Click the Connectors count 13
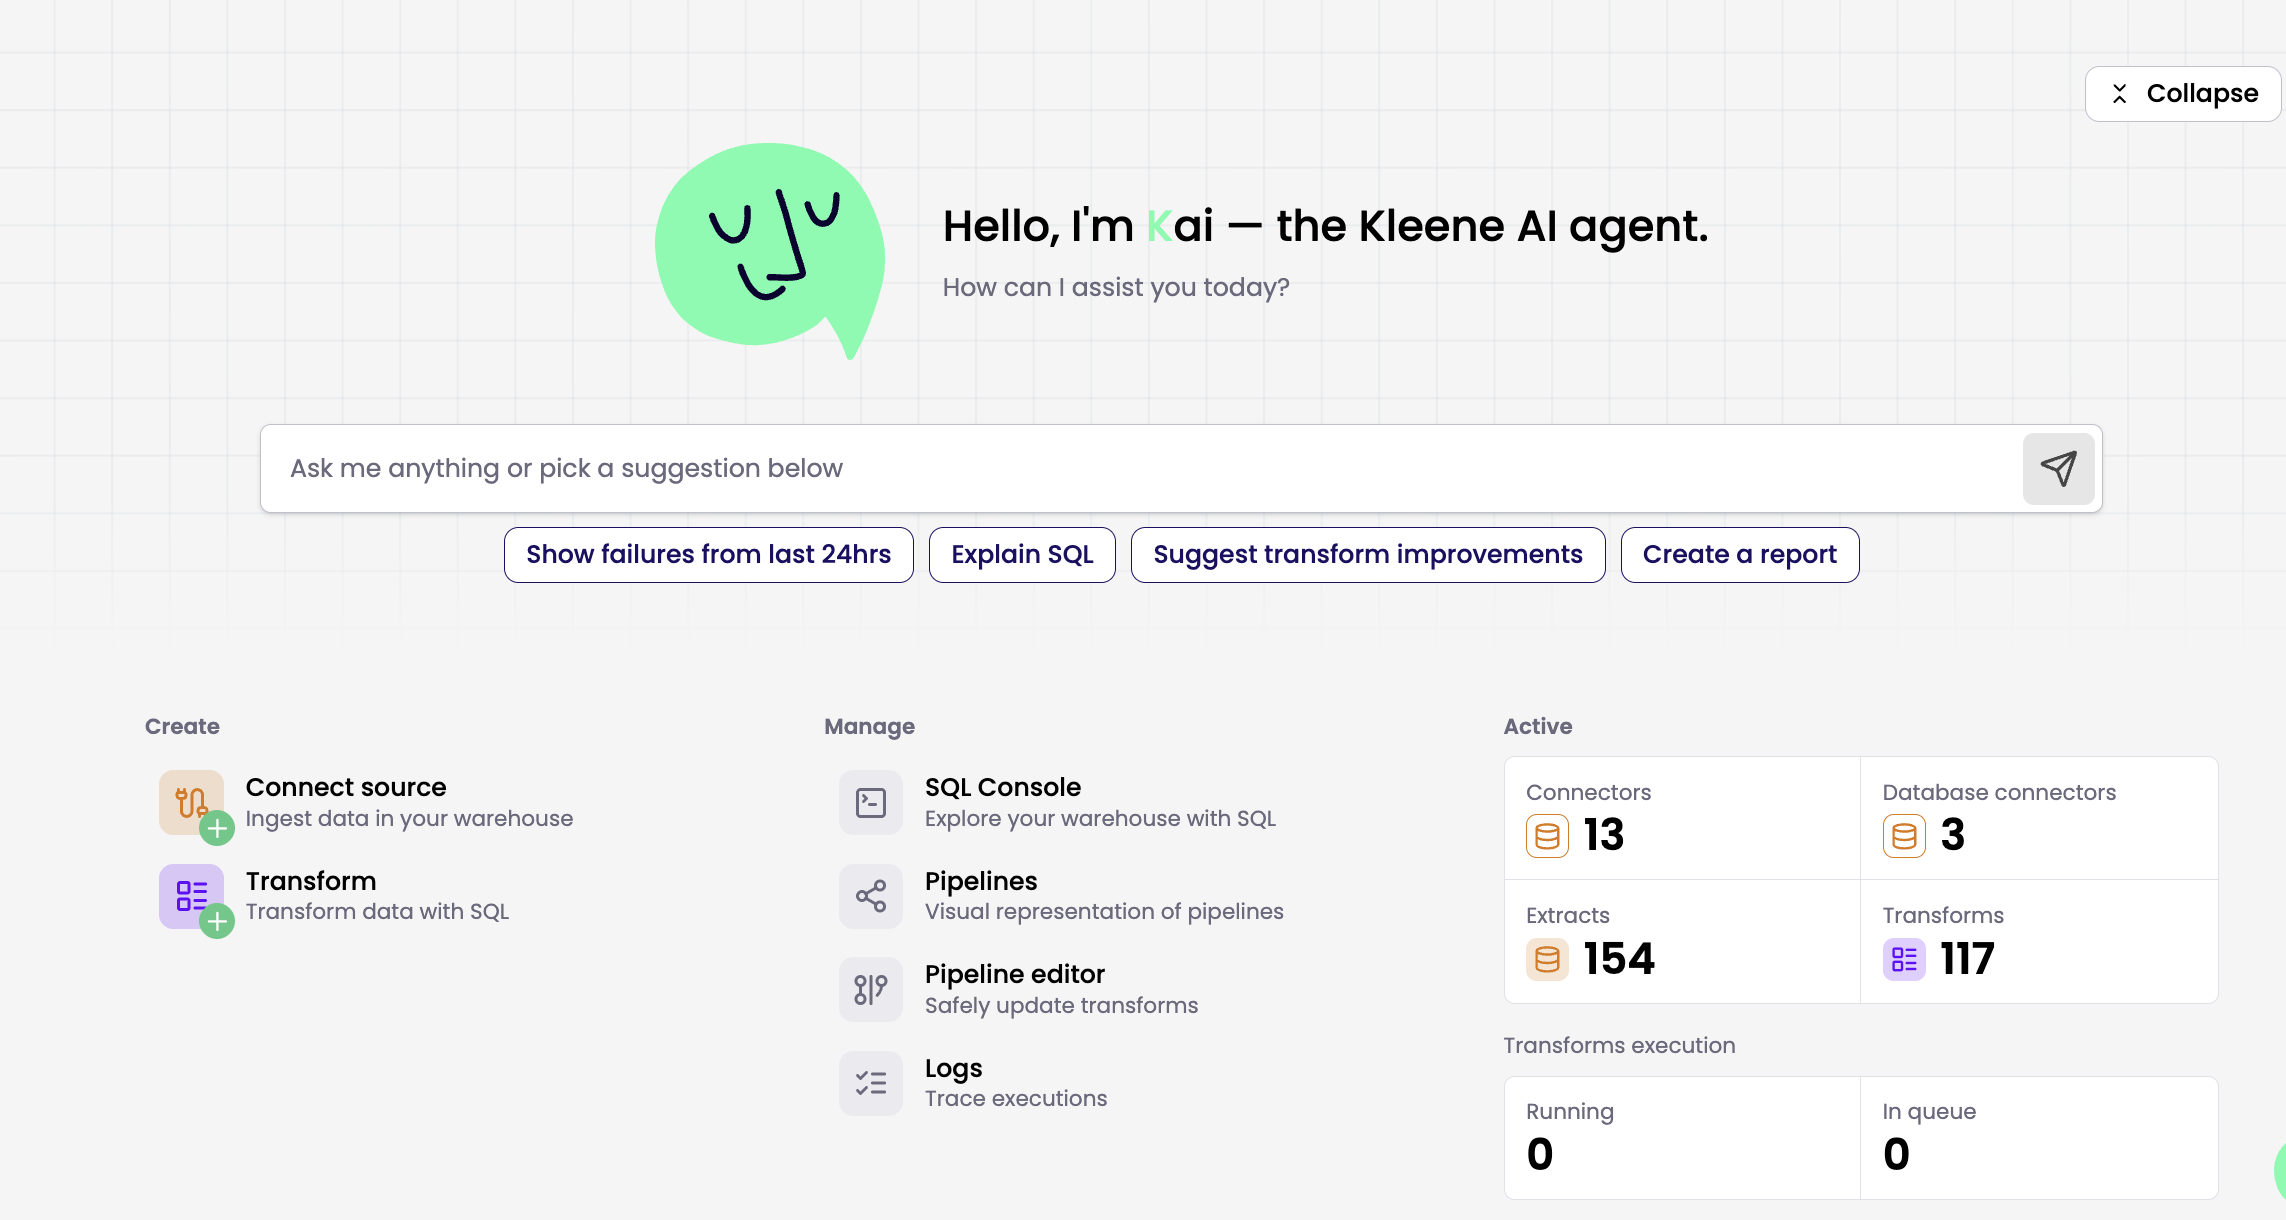 (x=1604, y=835)
